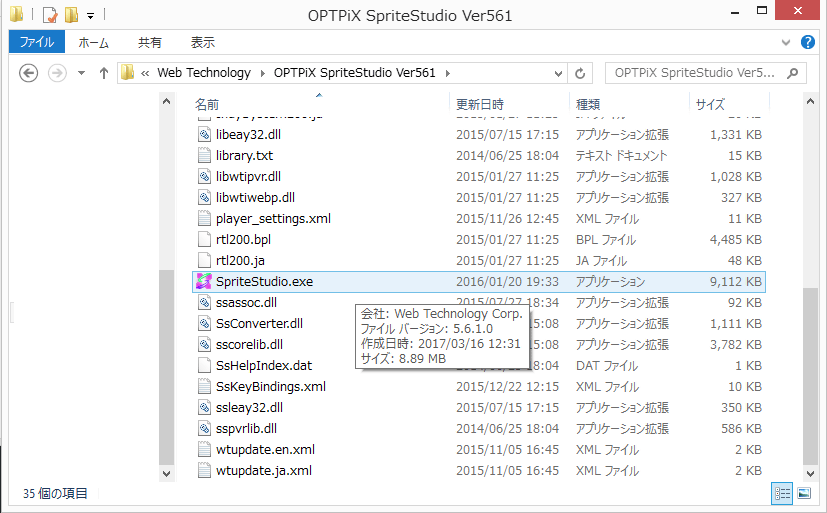Click the sscorelib.dll file icon
Image resolution: width=827 pixels, height=513 pixels.
pyautogui.click(x=204, y=344)
